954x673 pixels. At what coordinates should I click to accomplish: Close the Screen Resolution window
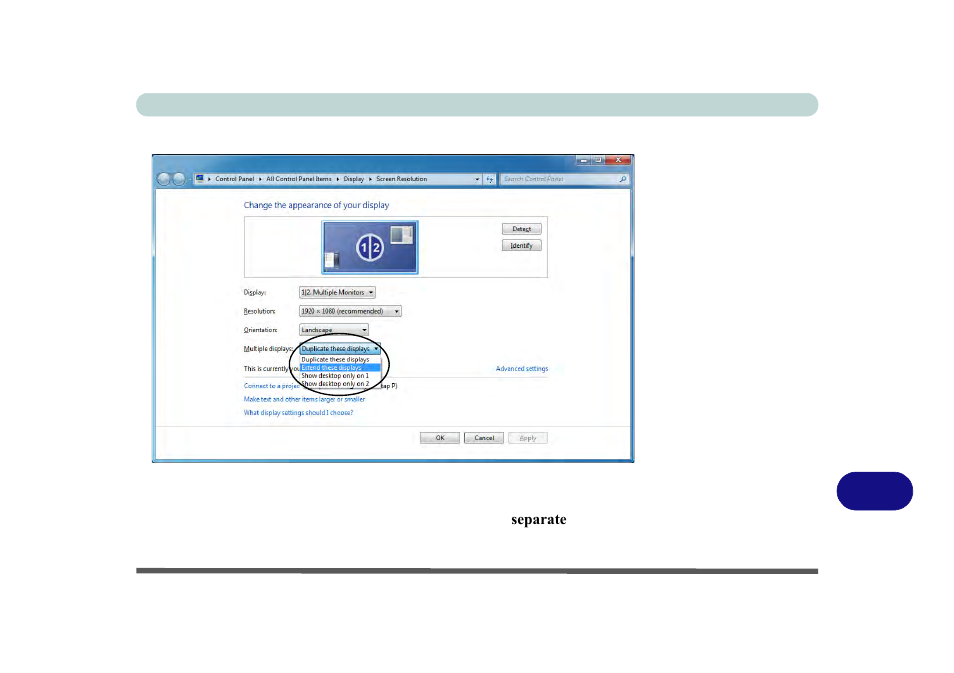coord(618,160)
